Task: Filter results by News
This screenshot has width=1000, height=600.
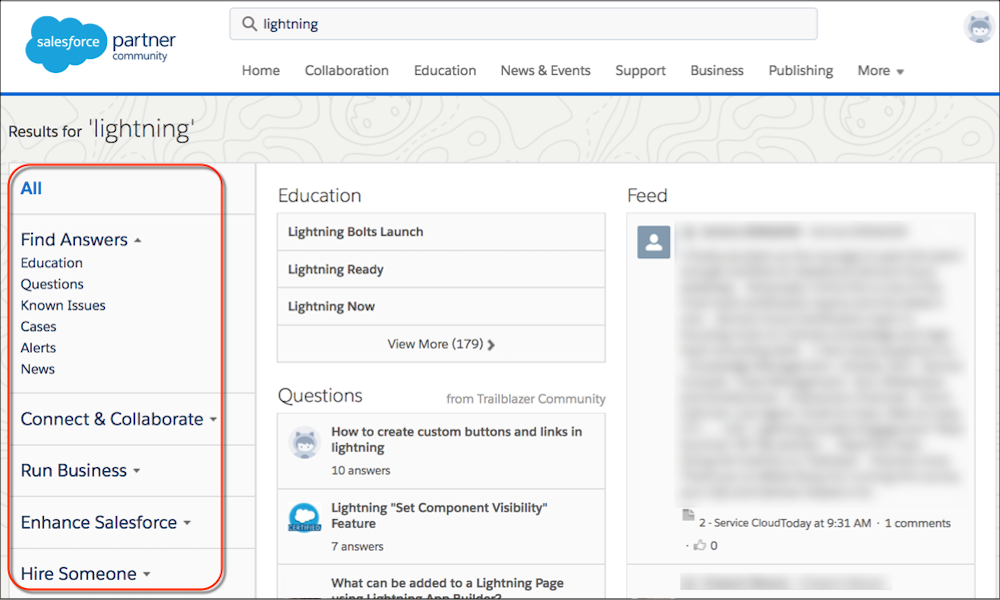Action: click(38, 369)
